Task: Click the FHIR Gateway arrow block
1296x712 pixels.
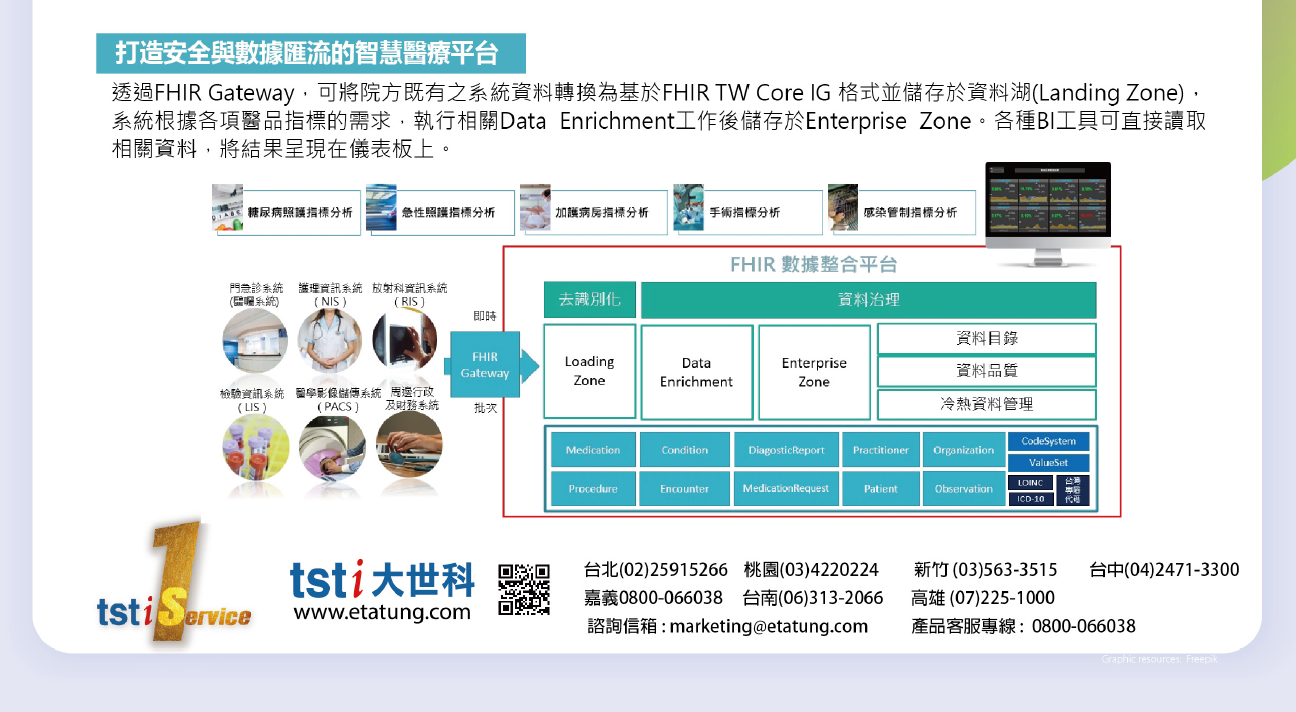Action: [x=488, y=365]
